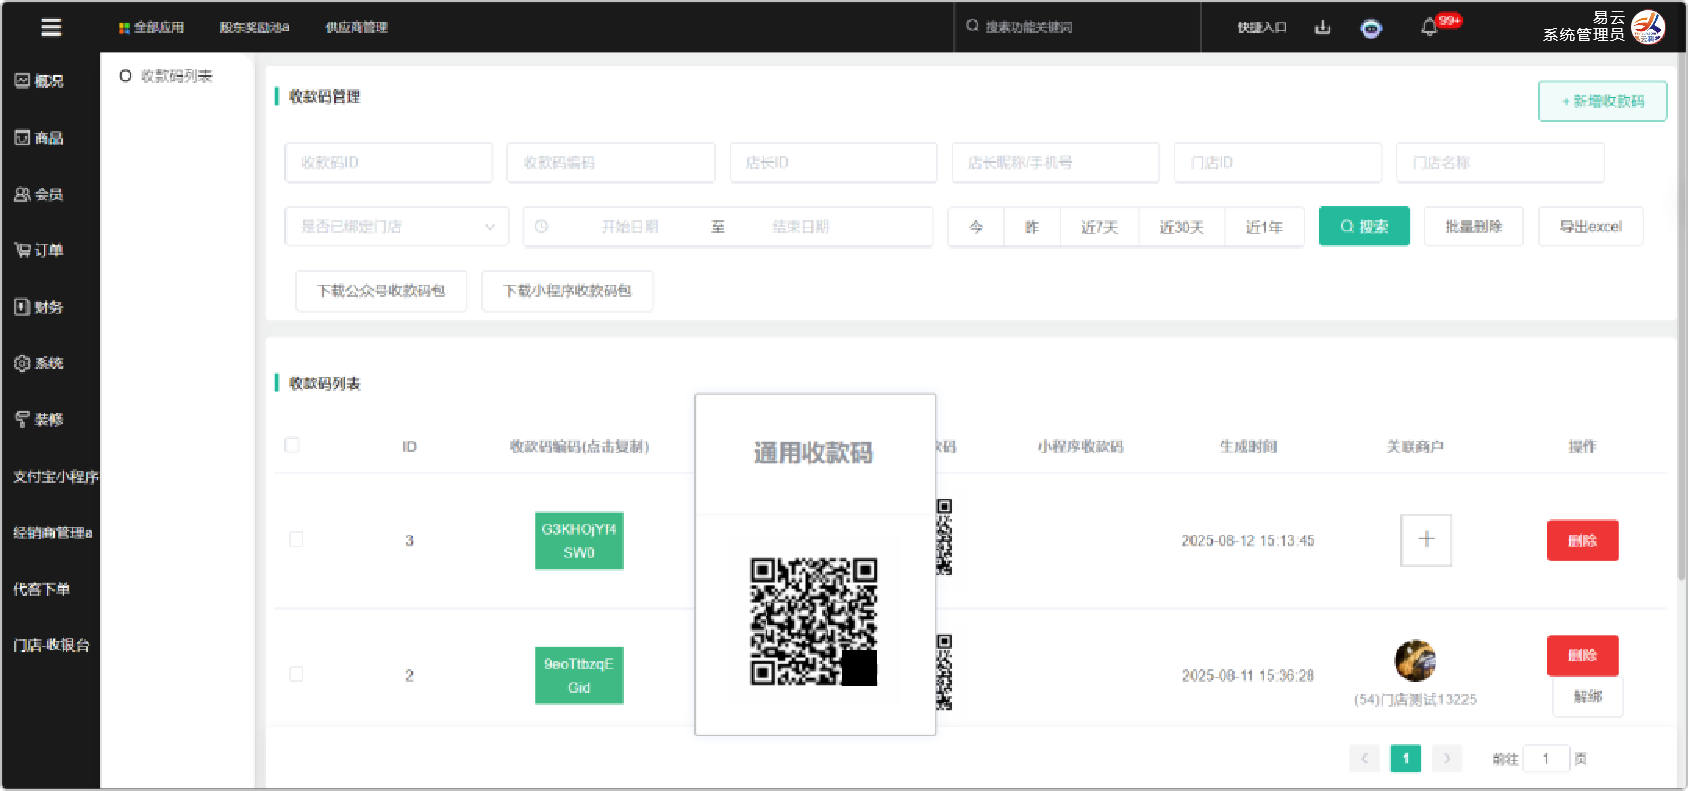The height and width of the screenshot is (791, 1688).
Task: Open 商品 in the sidebar
Action: 40,138
